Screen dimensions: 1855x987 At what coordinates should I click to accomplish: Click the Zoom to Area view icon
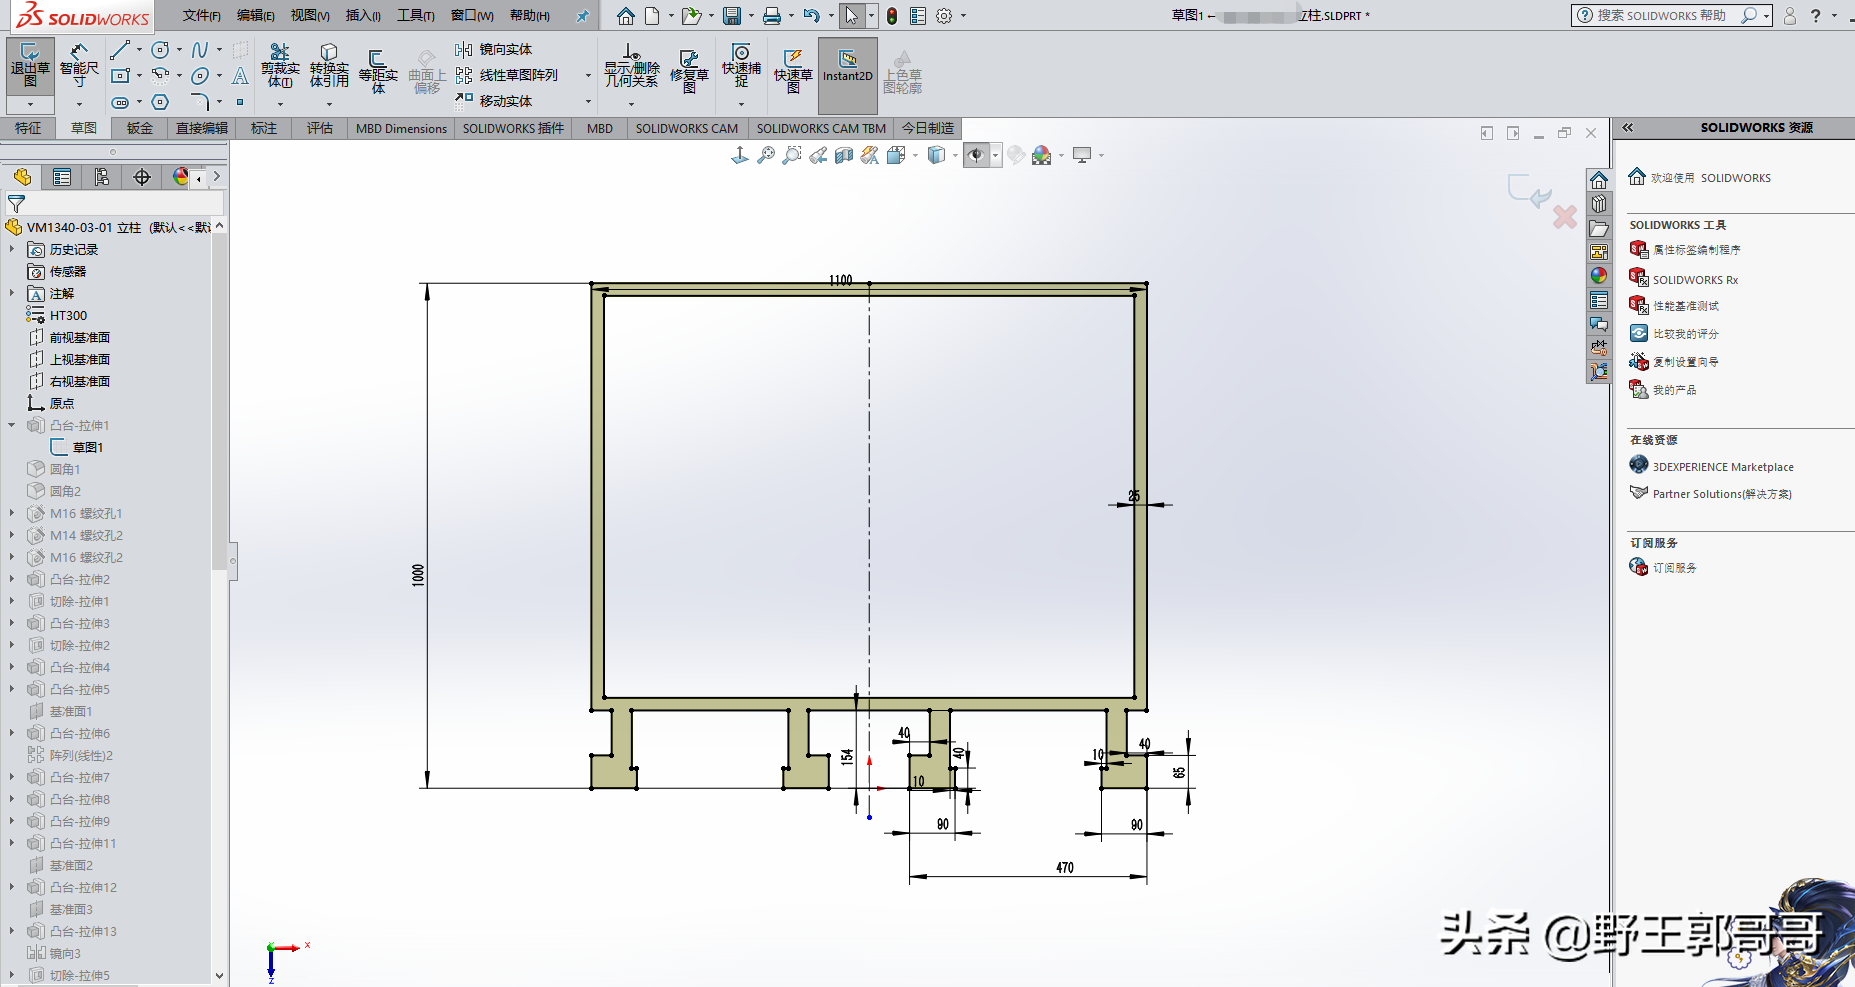pyautogui.click(x=792, y=155)
